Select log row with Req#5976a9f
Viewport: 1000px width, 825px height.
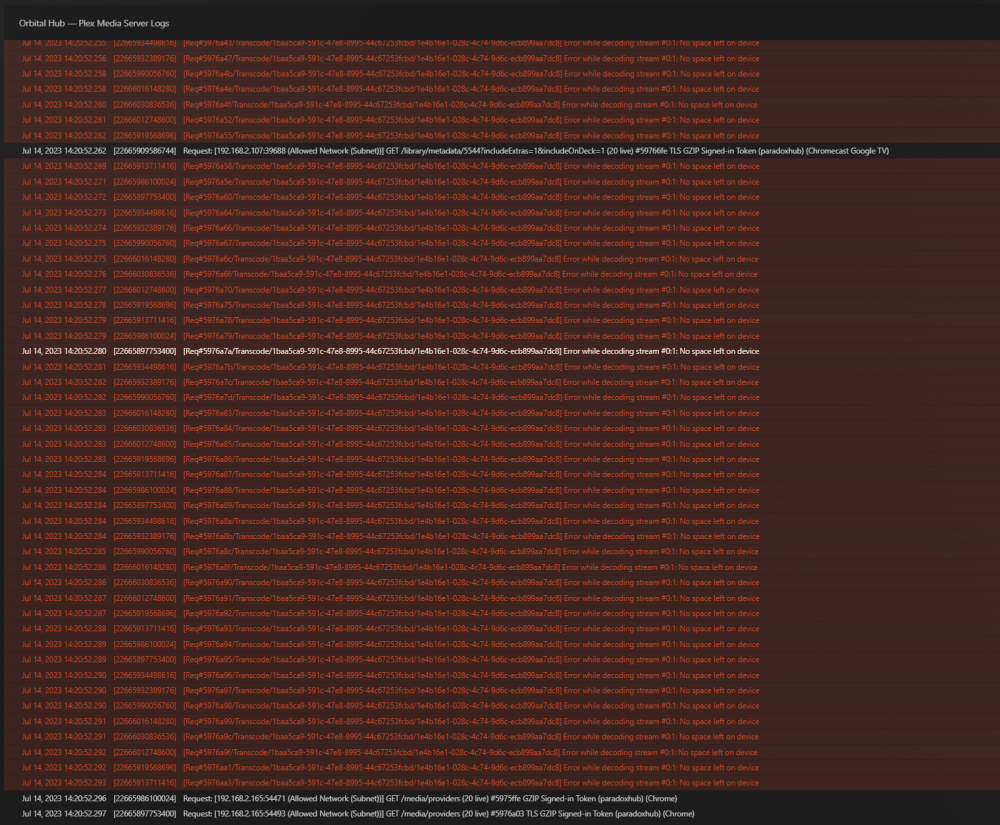click(500, 753)
